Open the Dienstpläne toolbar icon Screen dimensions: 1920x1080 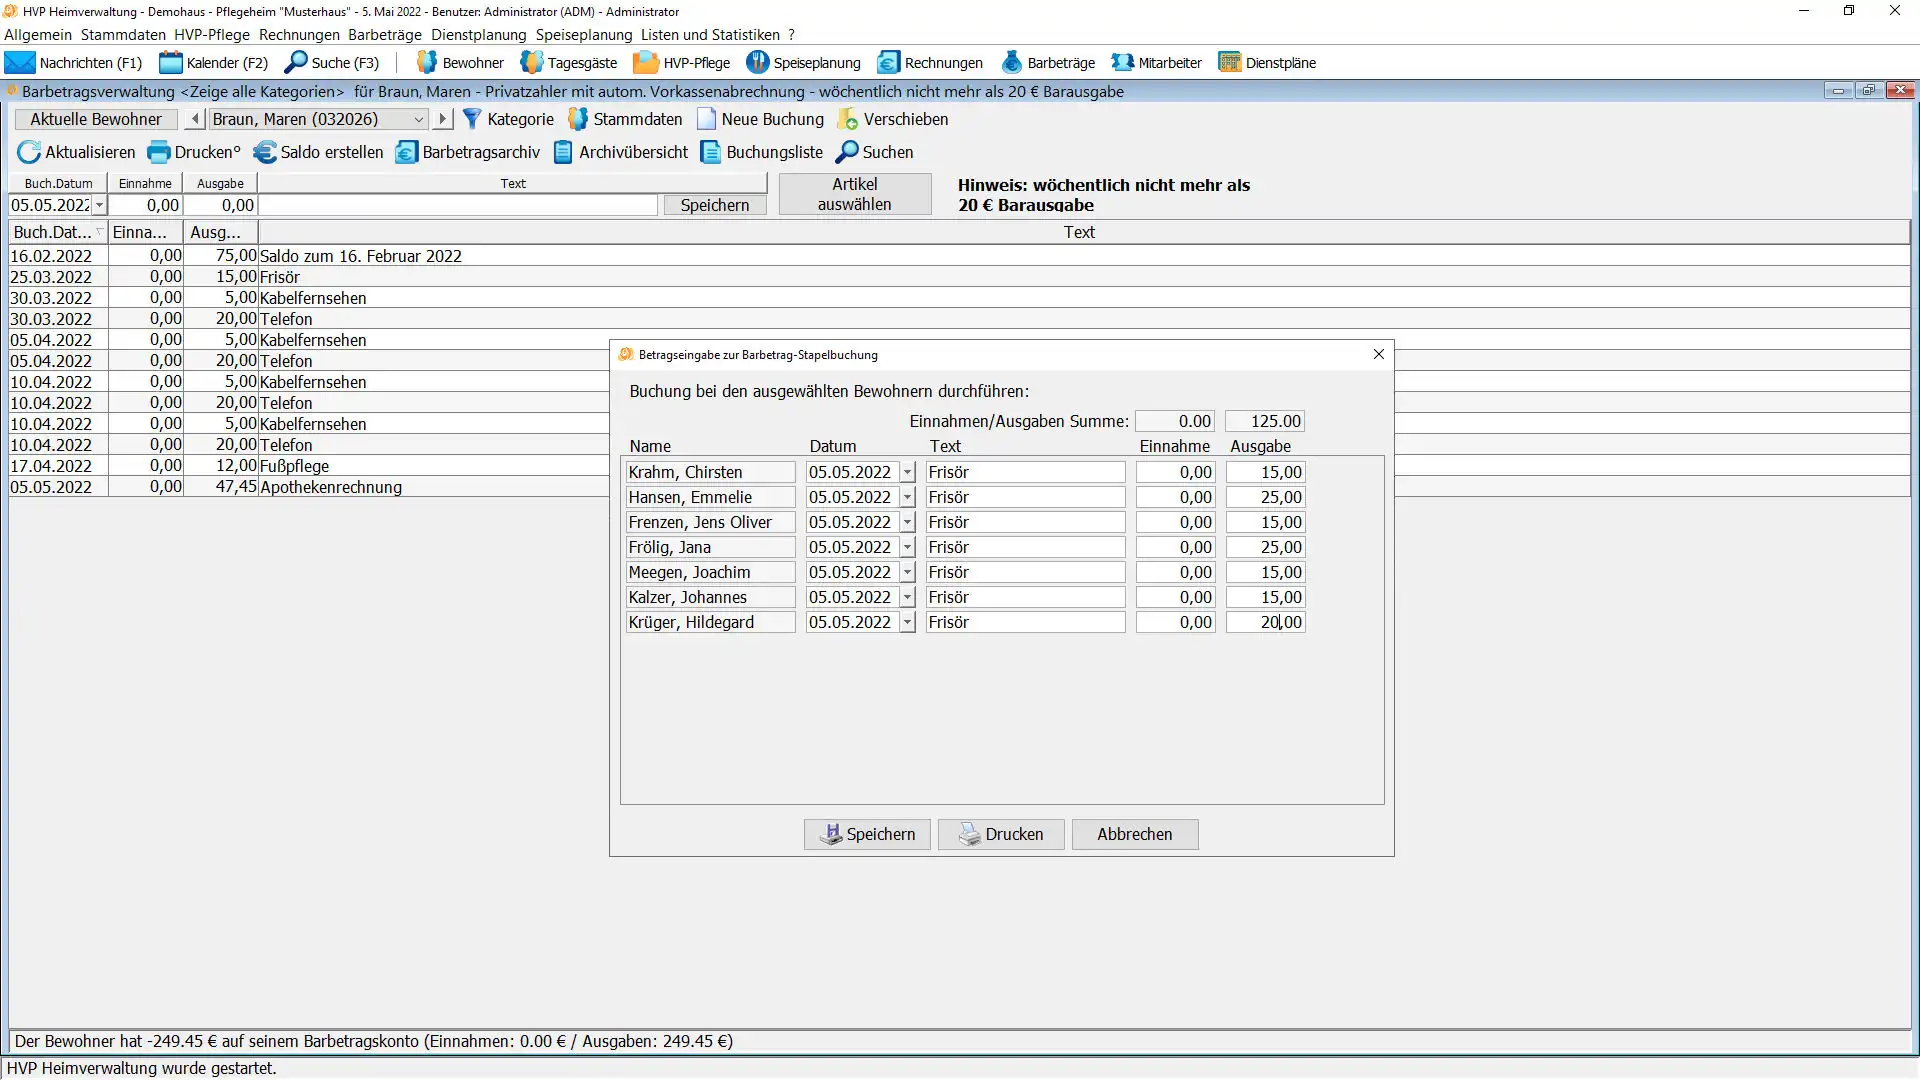coord(1229,62)
